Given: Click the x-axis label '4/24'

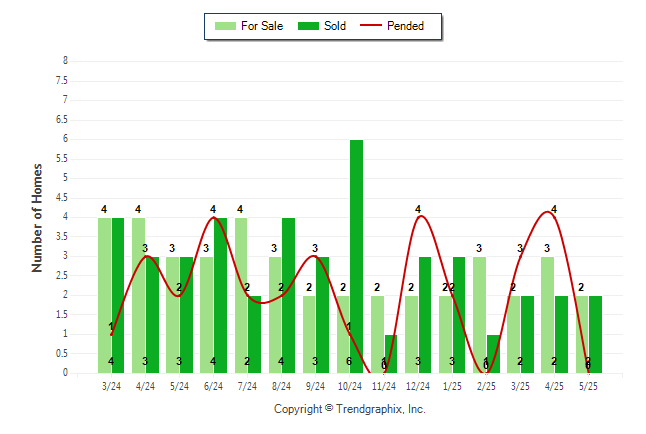Looking at the screenshot, I should click(145, 386).
